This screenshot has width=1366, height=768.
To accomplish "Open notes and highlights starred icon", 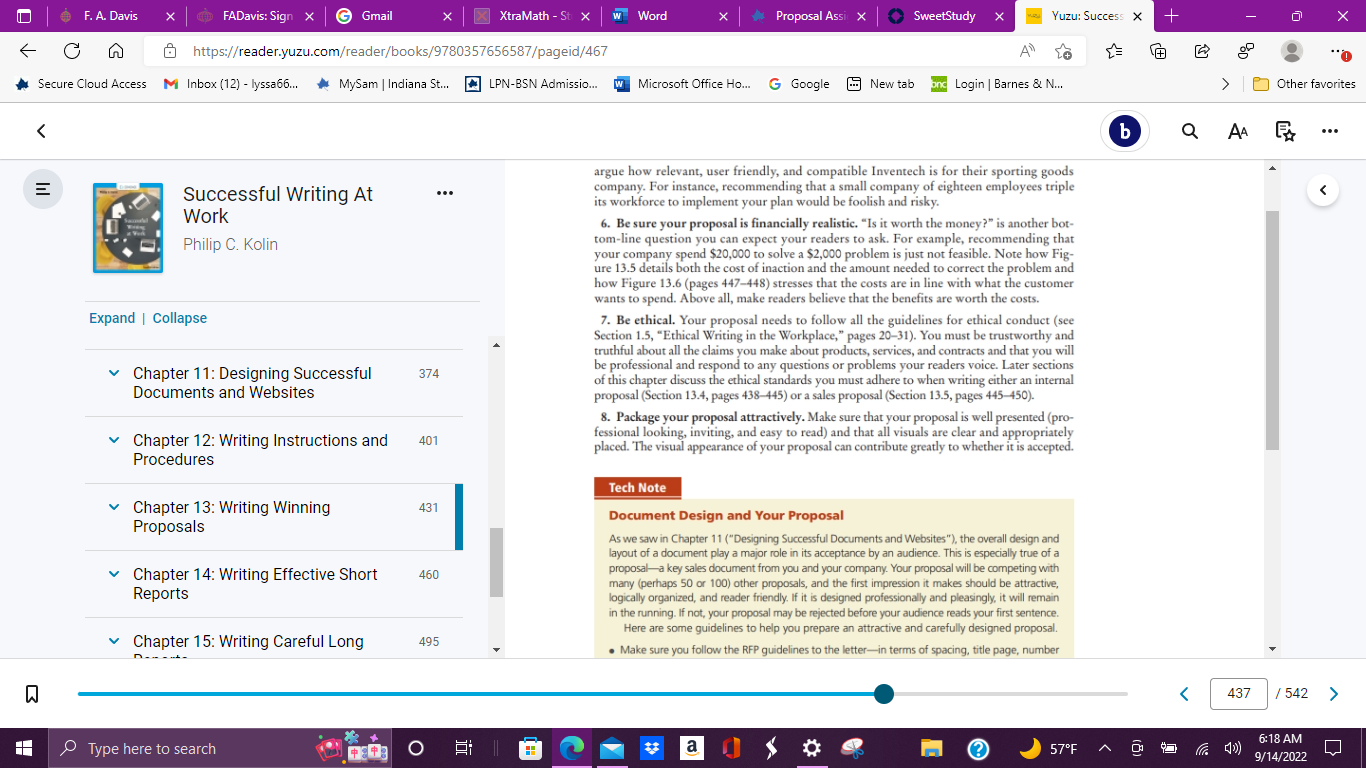I will coord(1286,131).
